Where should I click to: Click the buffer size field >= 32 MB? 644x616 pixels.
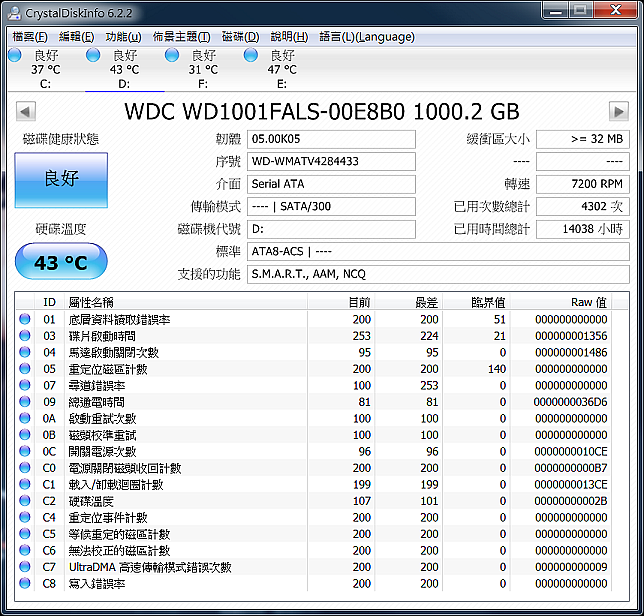point(583,139)
